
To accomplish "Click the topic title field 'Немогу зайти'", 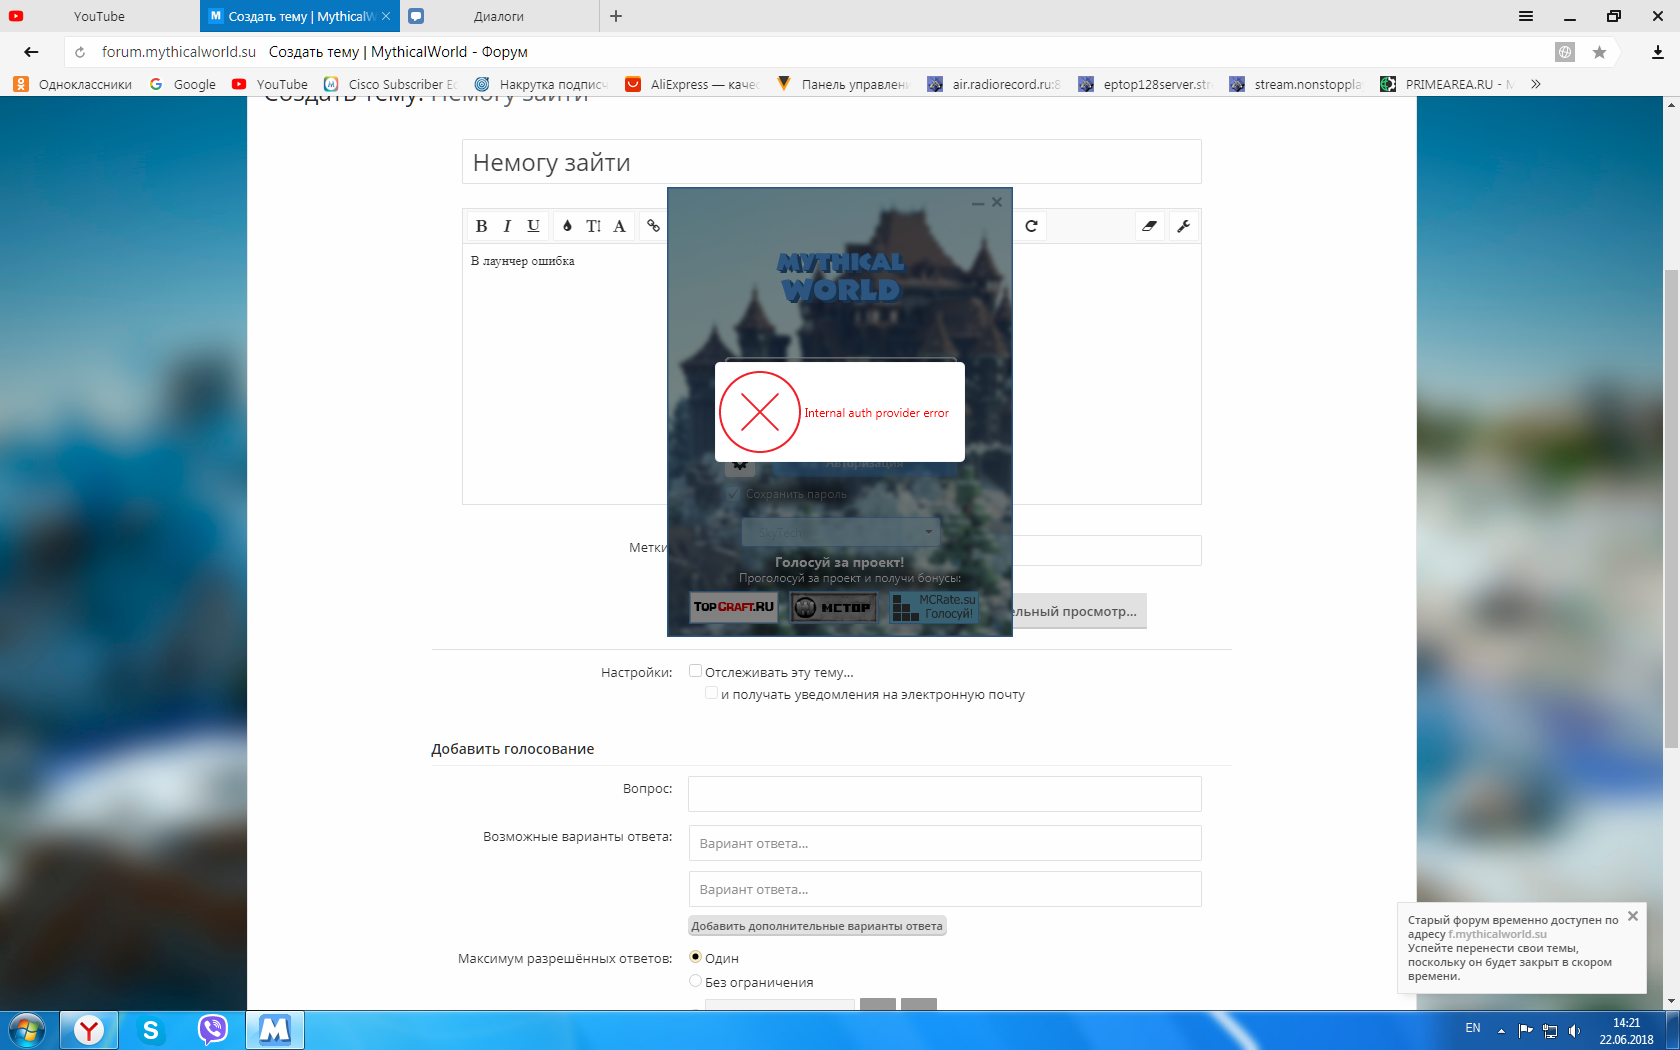I will click(x=831, y=162).
